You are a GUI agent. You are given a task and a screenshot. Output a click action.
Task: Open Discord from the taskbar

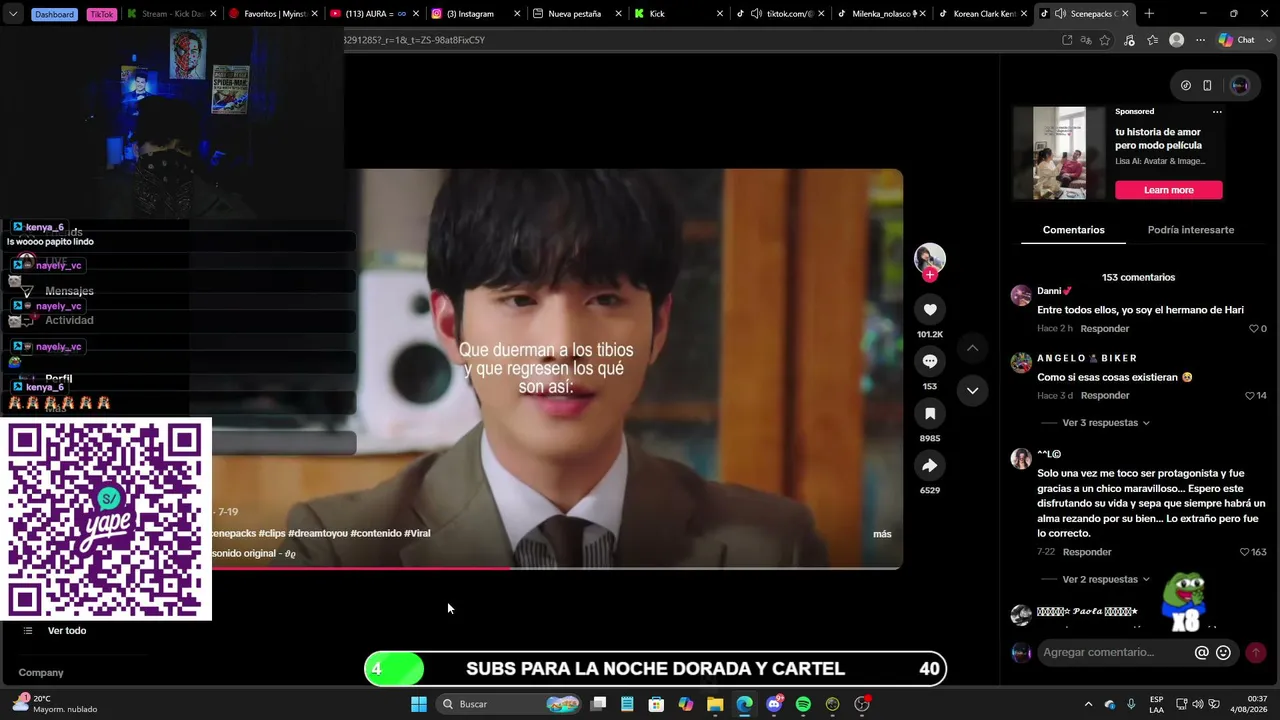(x=774, y=704)
